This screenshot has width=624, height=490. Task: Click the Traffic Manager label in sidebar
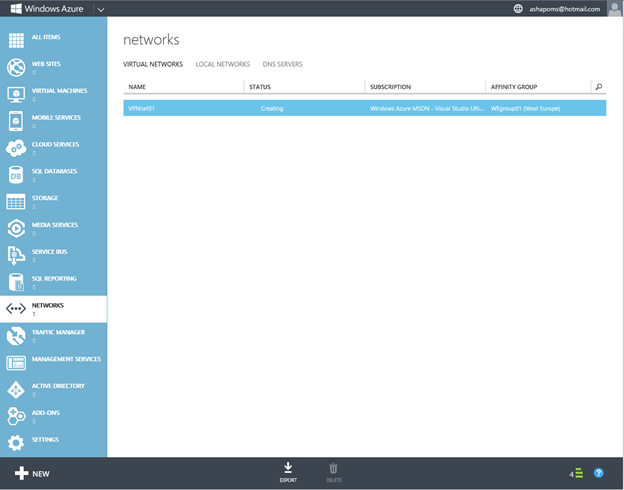(x=58, y=332)
